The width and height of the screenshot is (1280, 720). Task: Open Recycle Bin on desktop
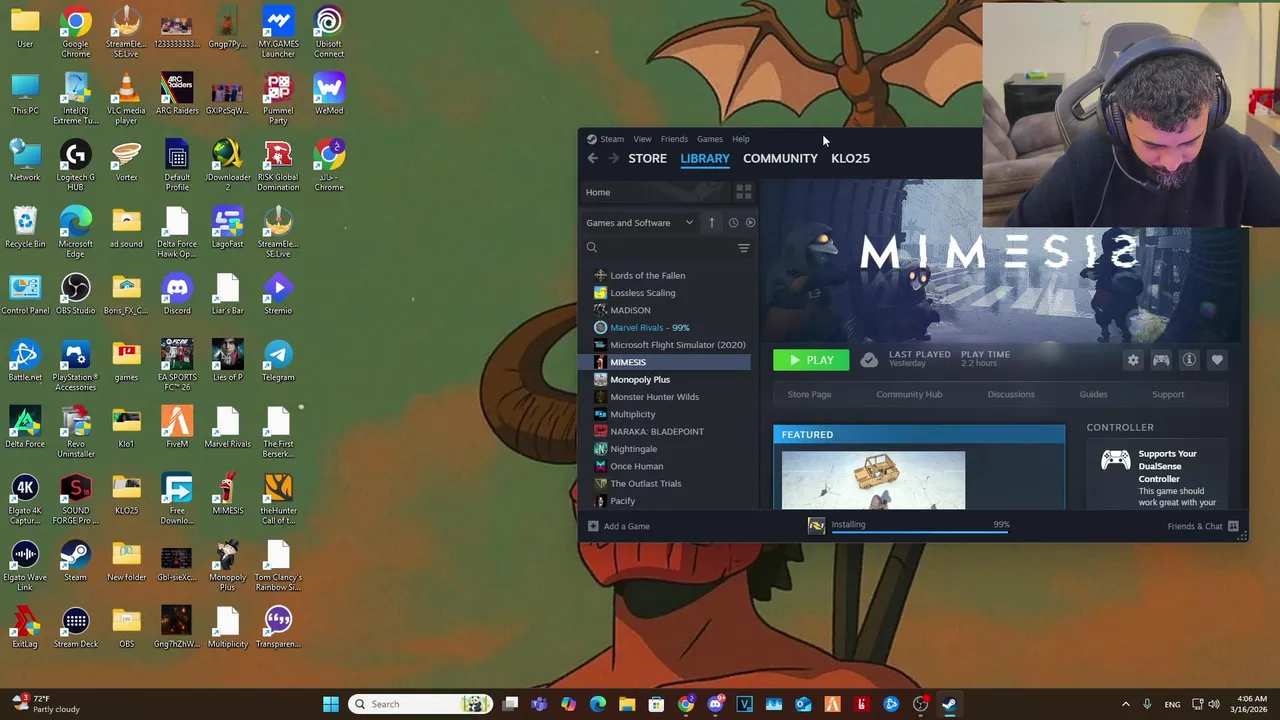click(x=25, y=227)
